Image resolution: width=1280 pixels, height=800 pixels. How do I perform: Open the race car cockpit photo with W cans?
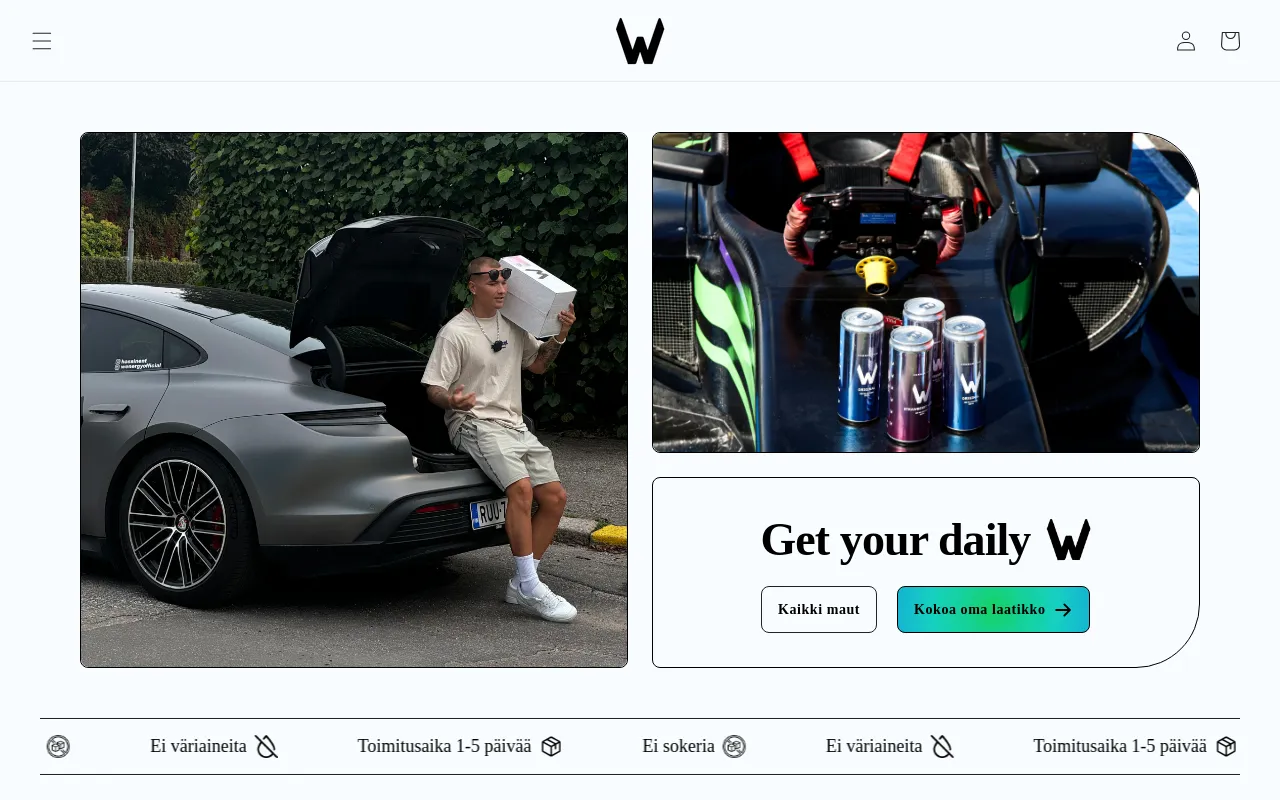click(x=926, y=292)
